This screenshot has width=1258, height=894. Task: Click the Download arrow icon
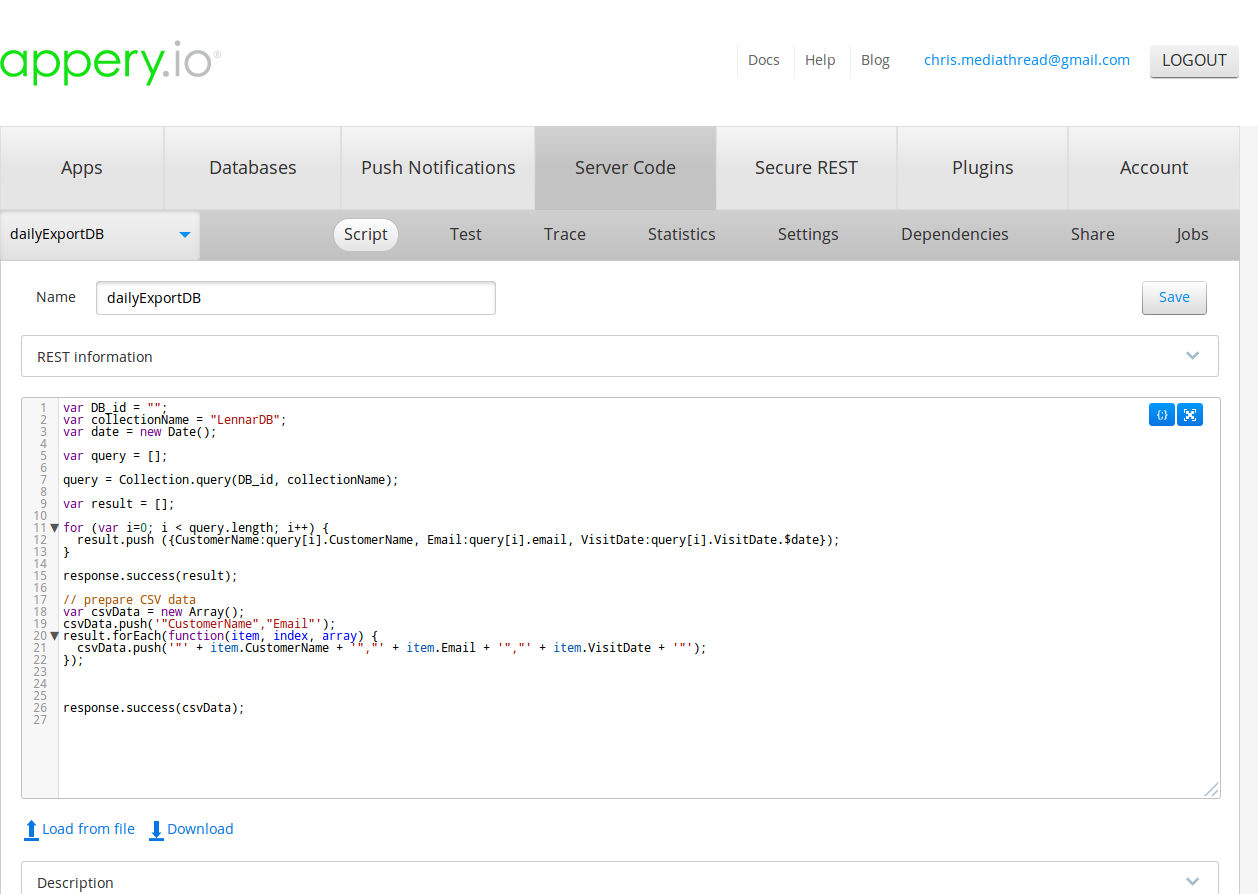coord(156,829)
